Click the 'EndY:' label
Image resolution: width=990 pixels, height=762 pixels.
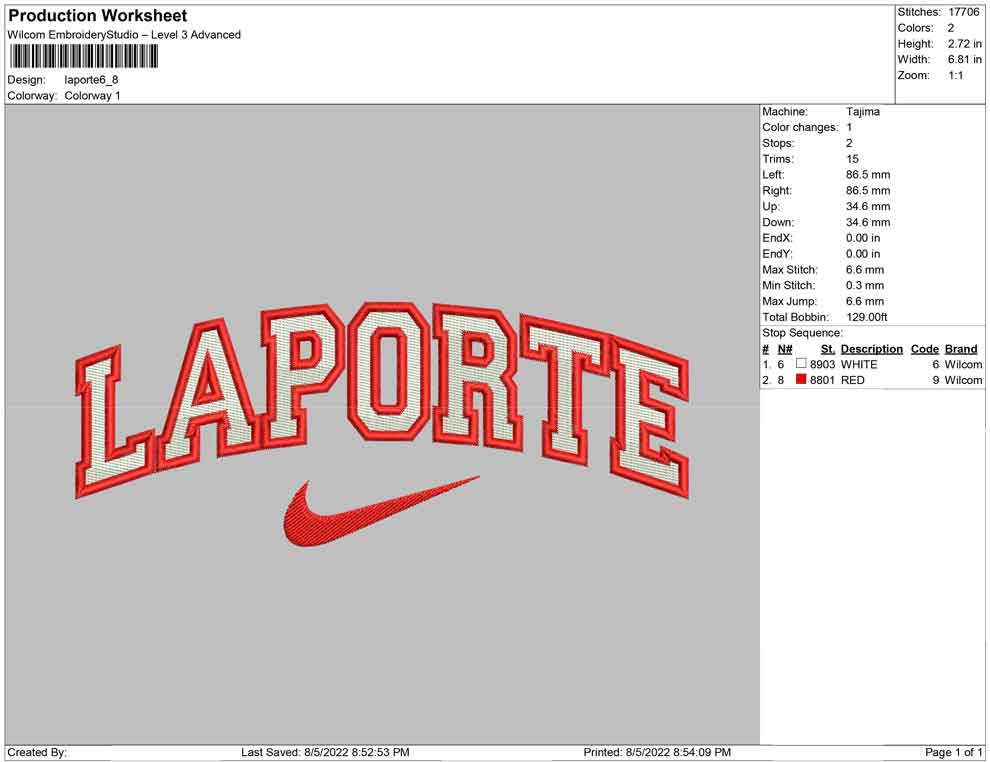pos(777,254)
